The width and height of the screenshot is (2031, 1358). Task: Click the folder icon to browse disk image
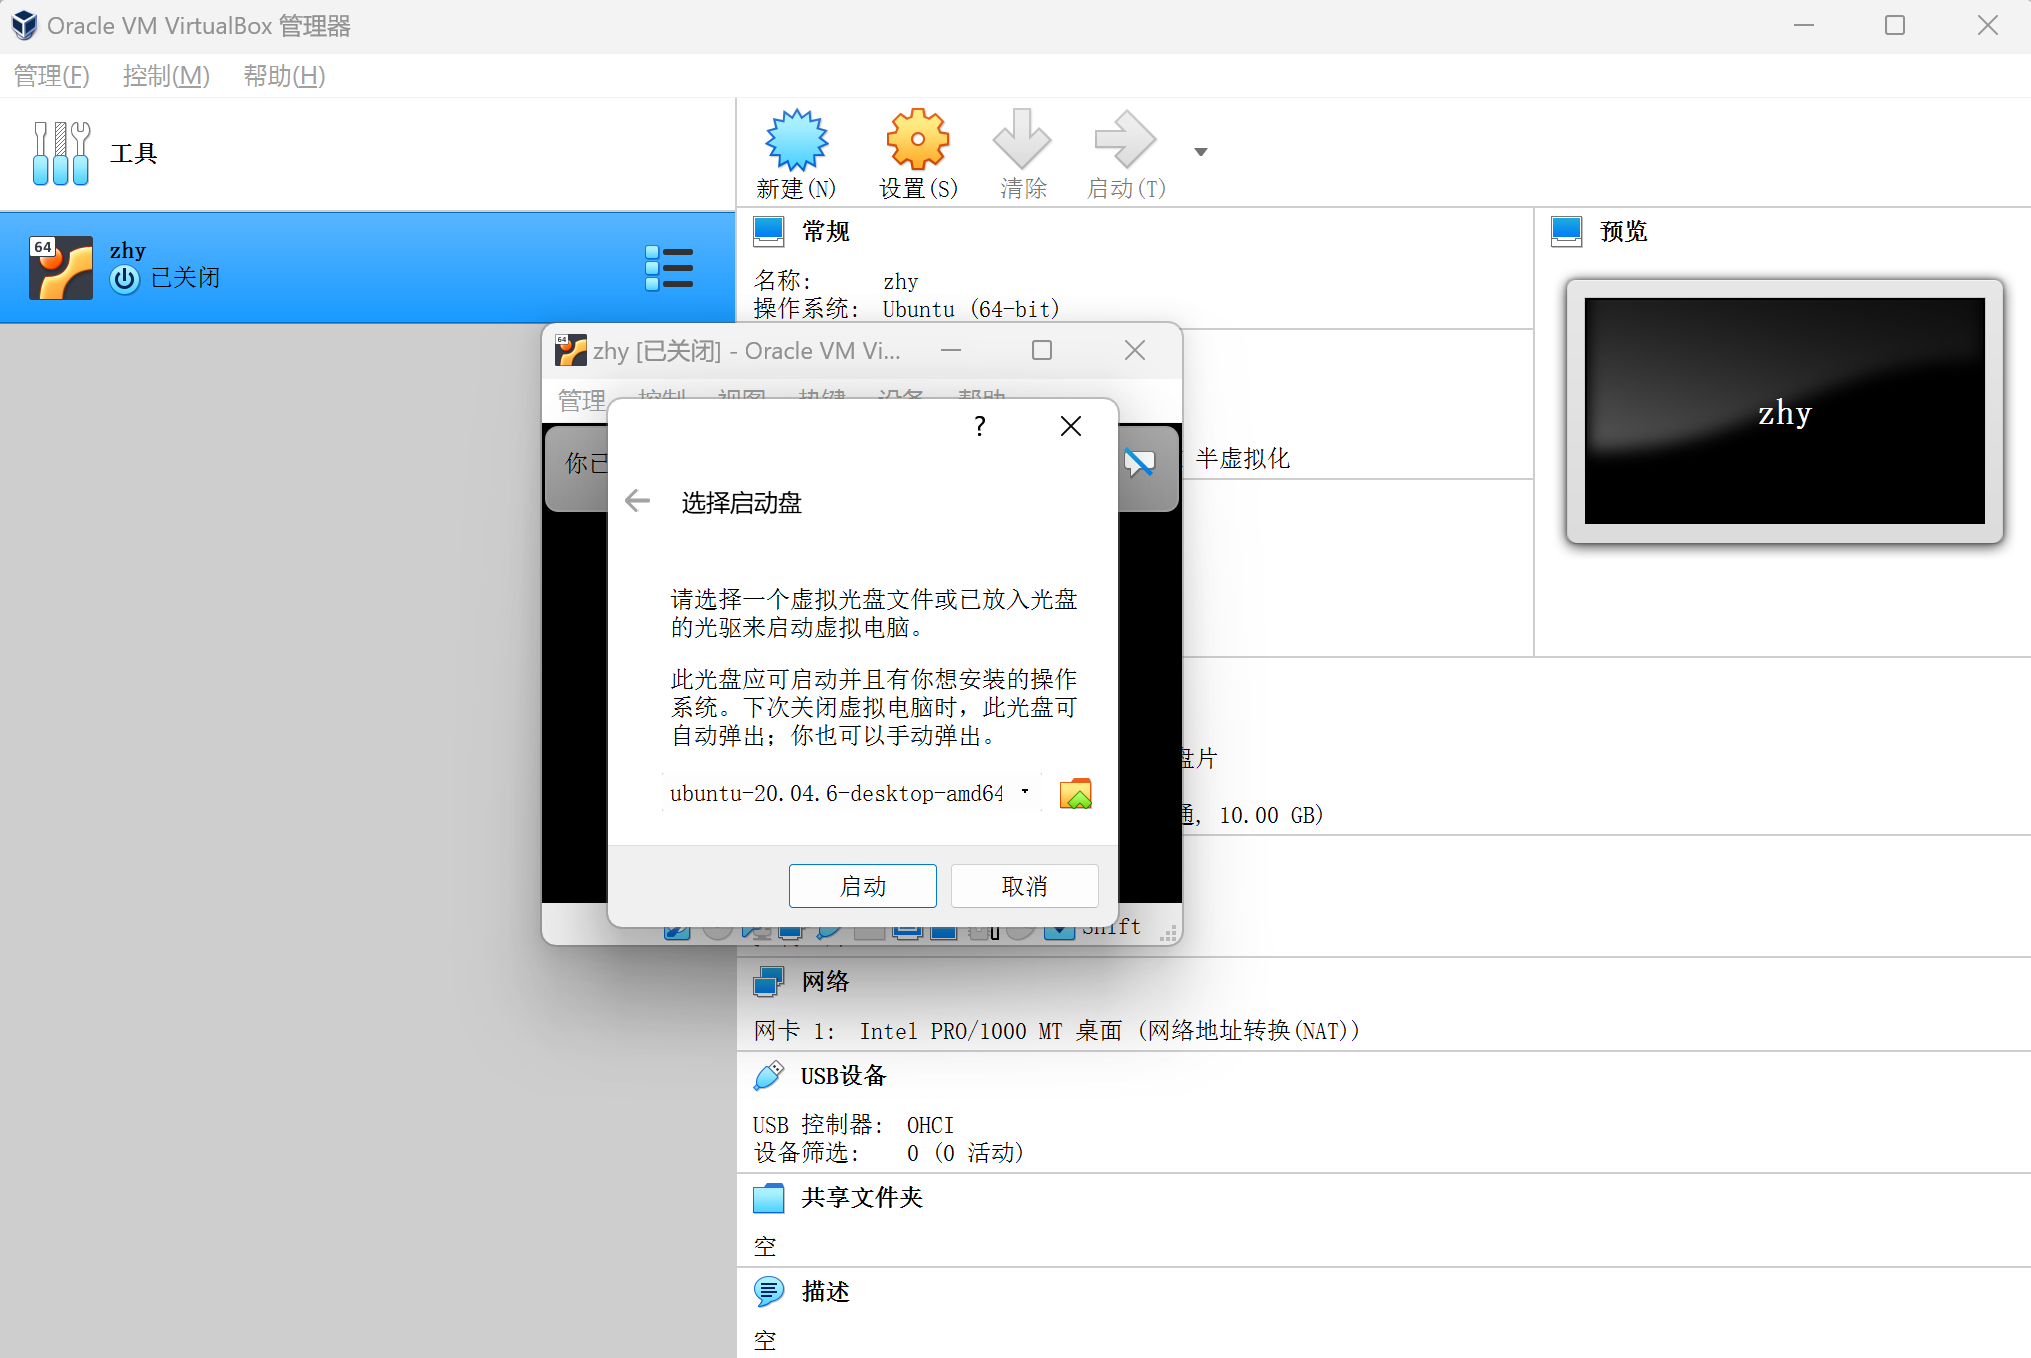(1076, 794)
